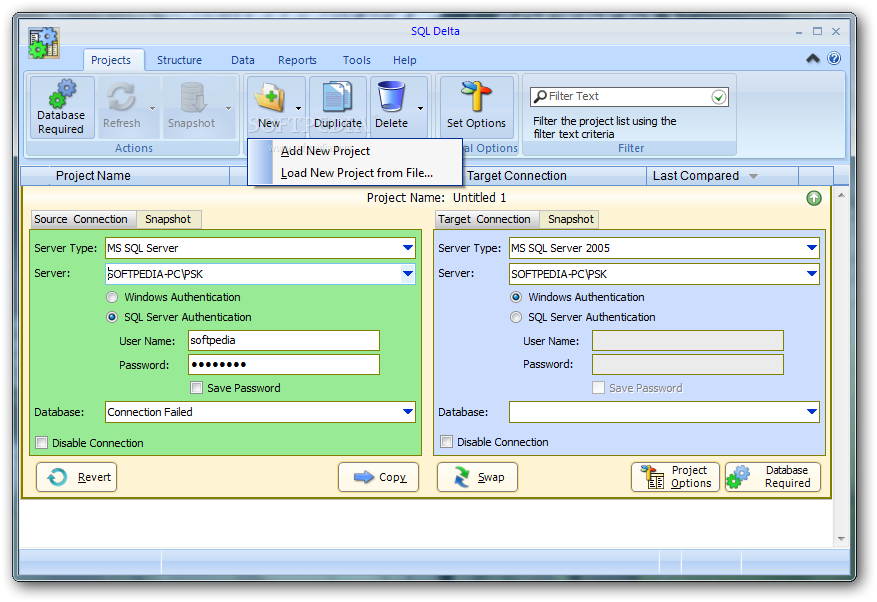
Task: Click the Refresh ribbon icon
Action: pos(121,97)
